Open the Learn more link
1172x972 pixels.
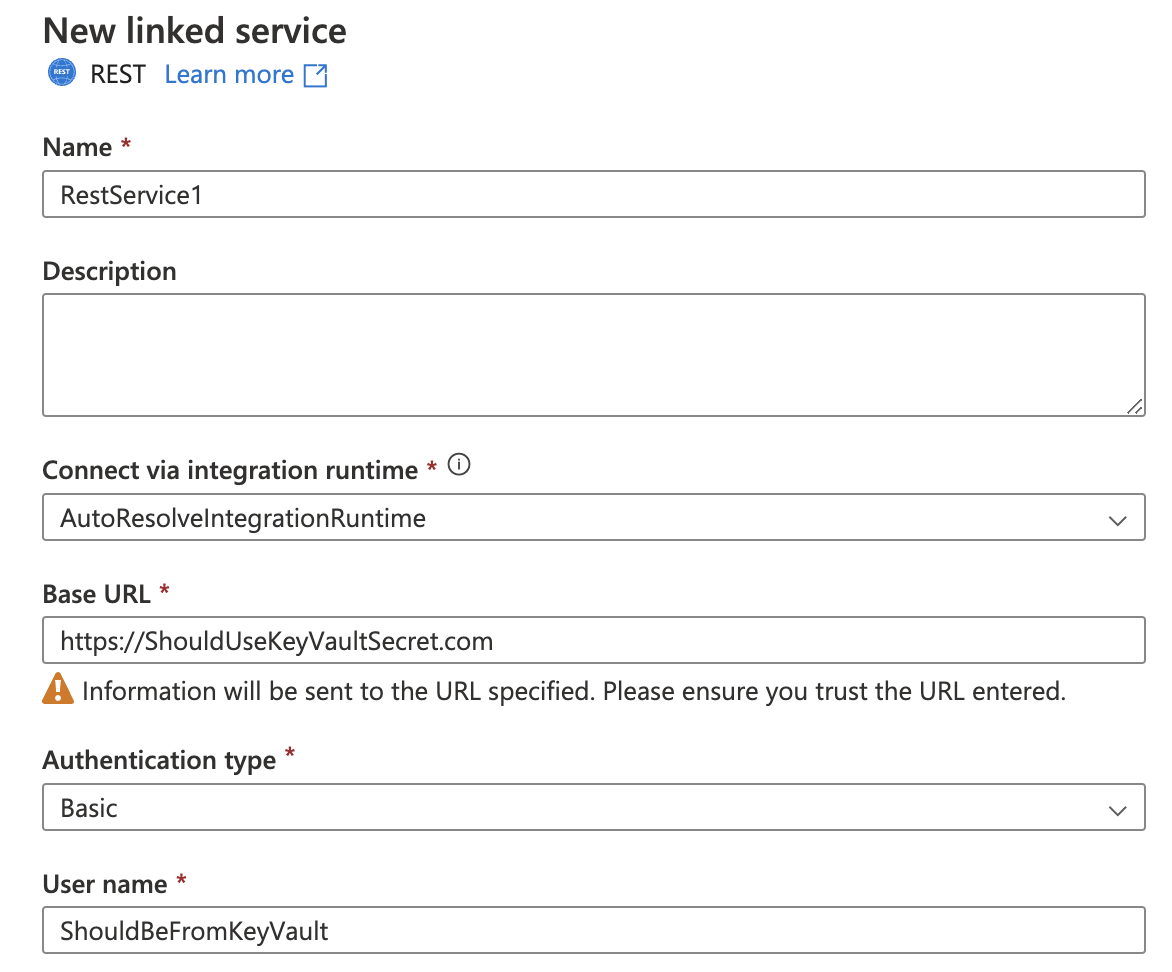pos(229,75)
